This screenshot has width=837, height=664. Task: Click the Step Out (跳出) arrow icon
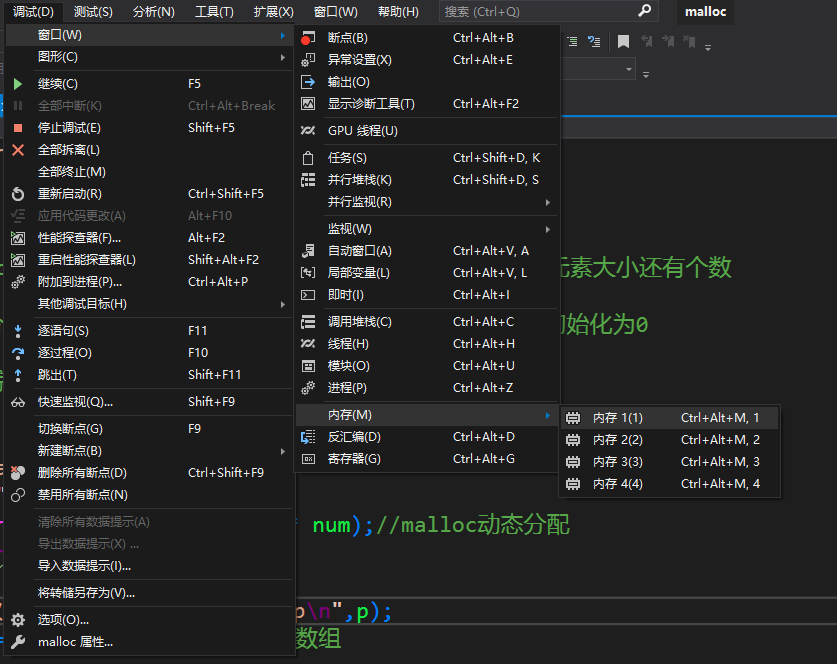pos(18,375)
